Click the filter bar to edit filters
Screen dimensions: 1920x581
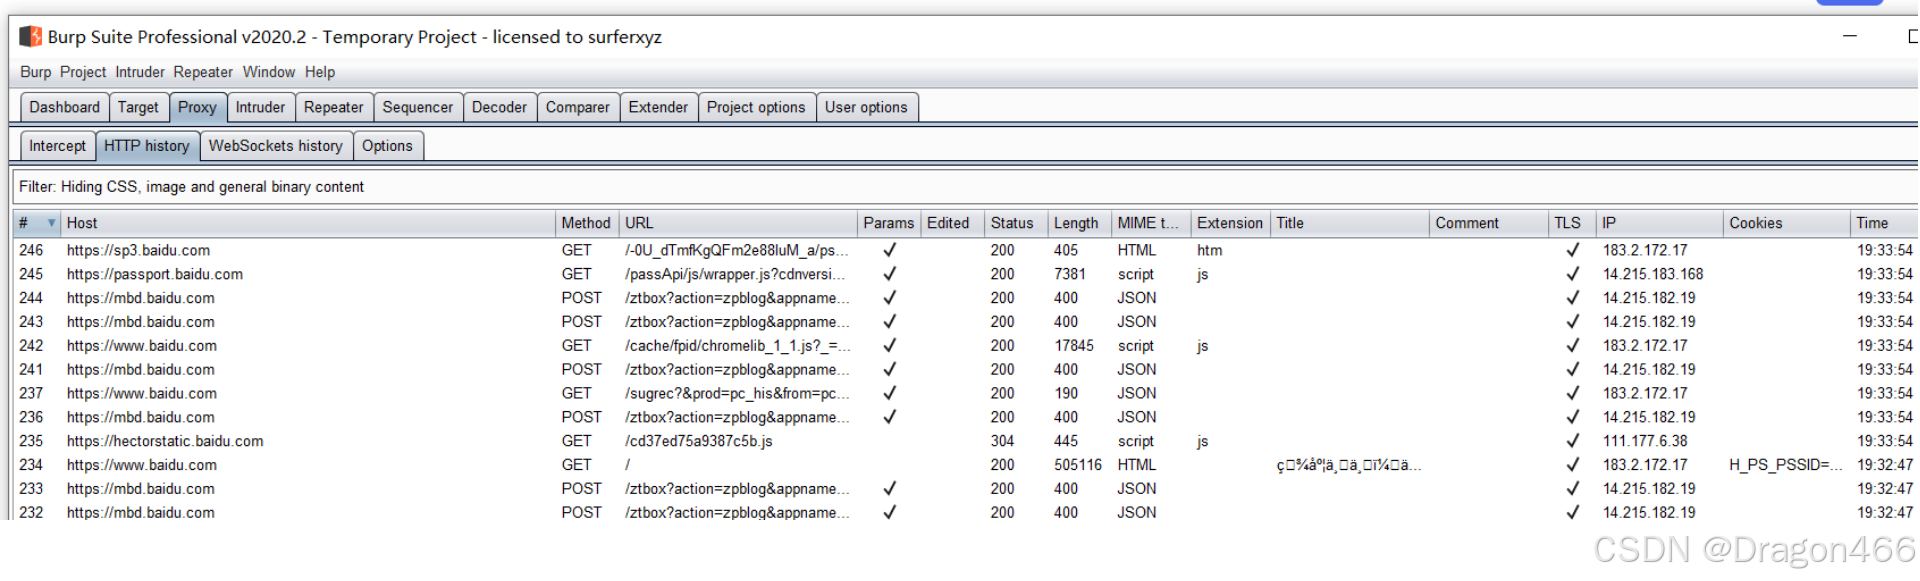tap(964, 187)
